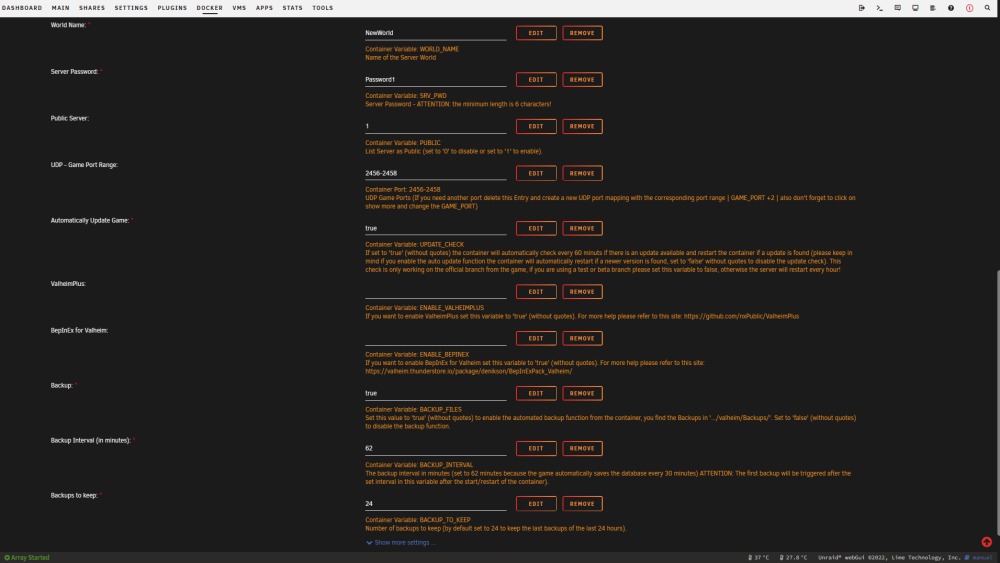Viewport: 1000px width, 563px height.
Task: Remove the World Name variable
Action: pyautogui.click(x=582, y=33)
